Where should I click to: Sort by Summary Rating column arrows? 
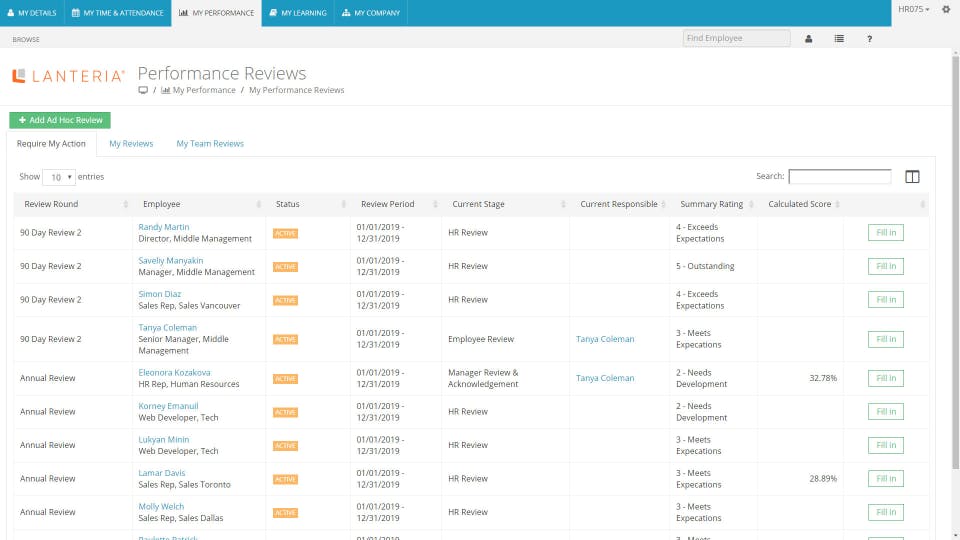[751, 204]
